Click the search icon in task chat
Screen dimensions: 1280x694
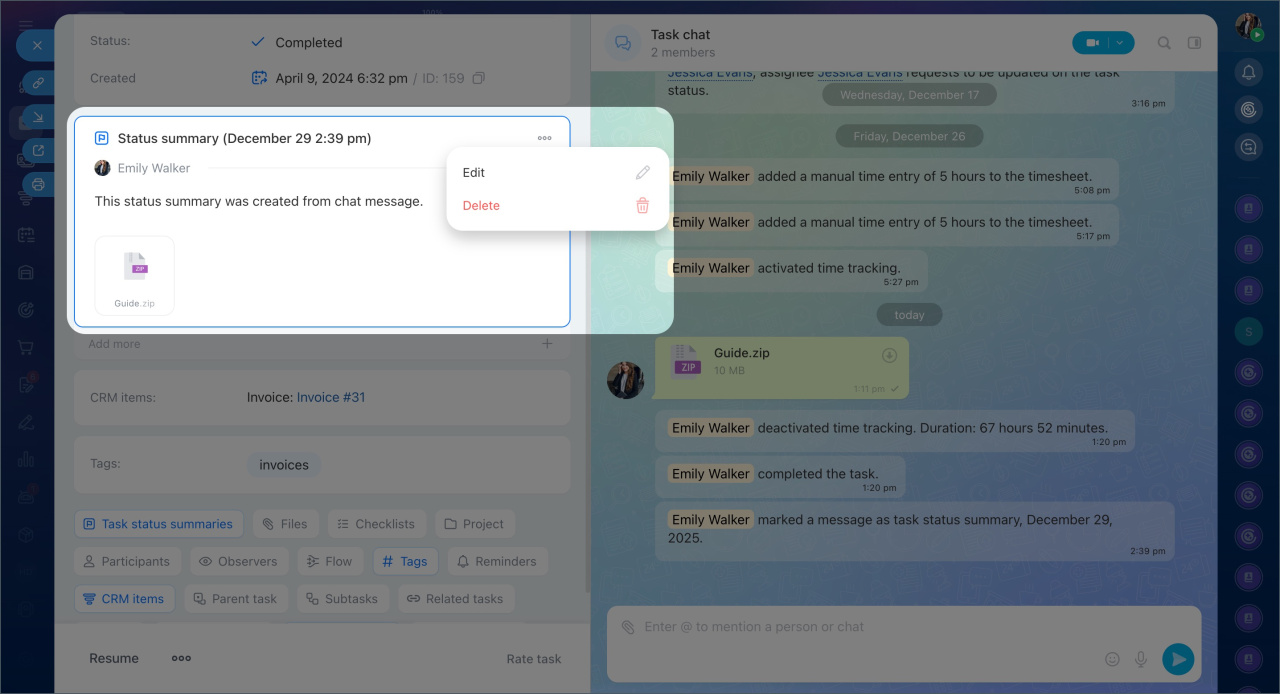pos(1164,43)
